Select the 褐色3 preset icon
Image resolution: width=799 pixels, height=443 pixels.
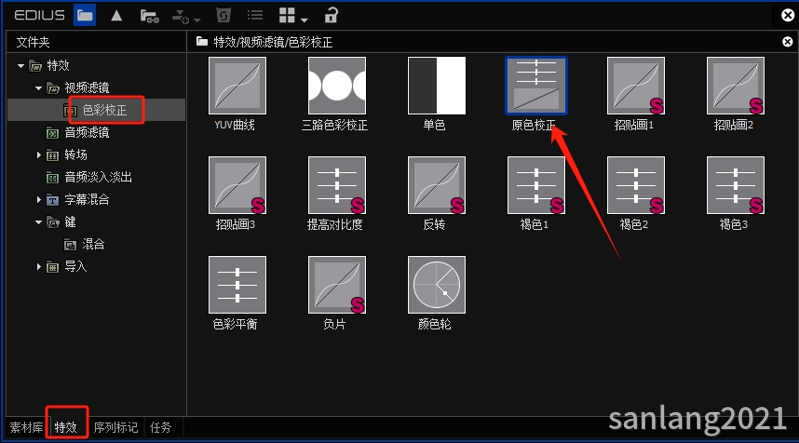[735, 185]
